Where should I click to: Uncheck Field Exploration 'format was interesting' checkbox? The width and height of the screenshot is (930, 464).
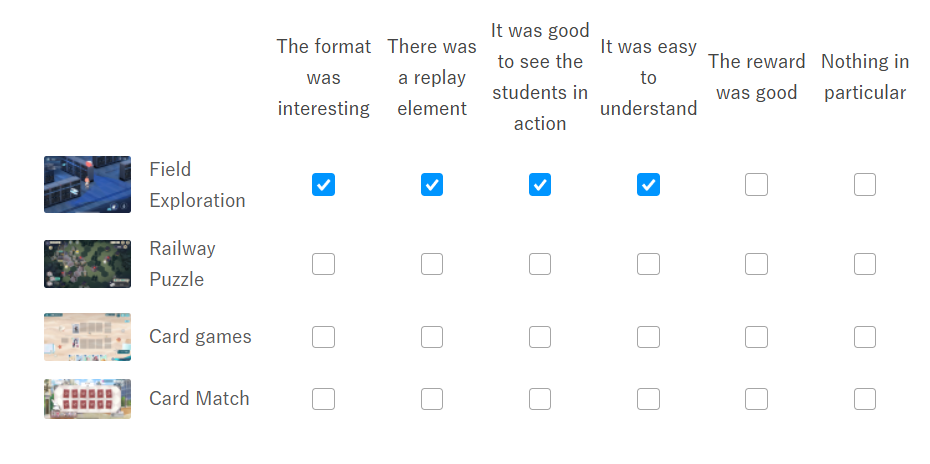[x=323, y=185]
